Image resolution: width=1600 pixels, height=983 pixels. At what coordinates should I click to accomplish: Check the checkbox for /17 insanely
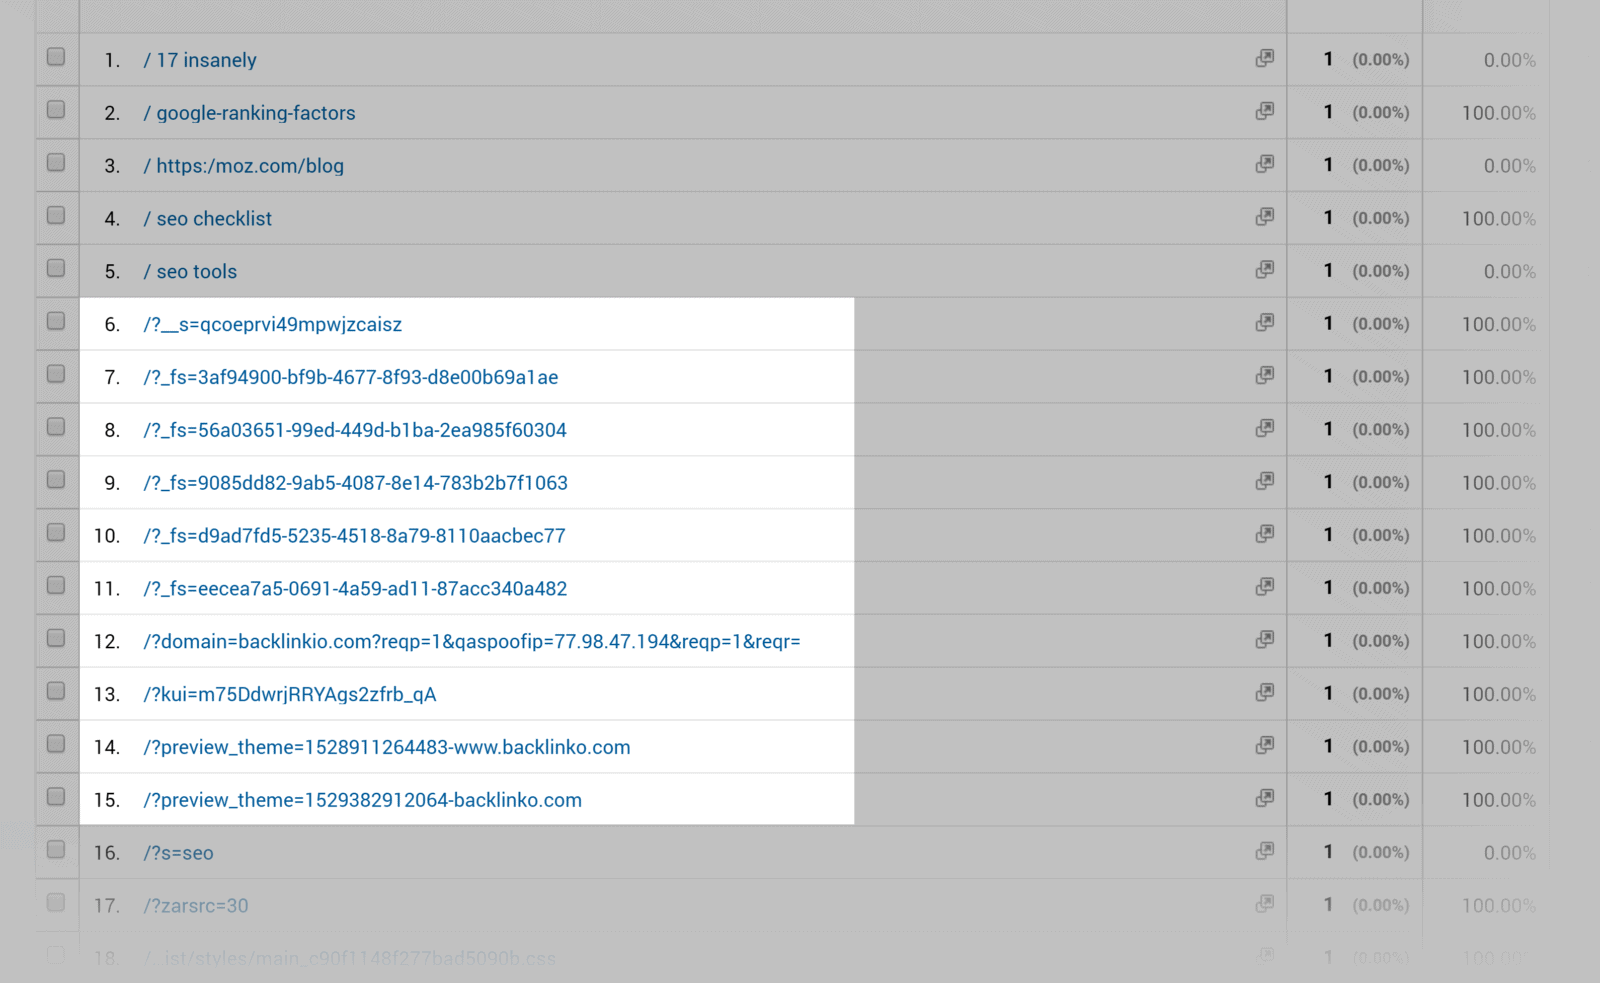(56, 57)
